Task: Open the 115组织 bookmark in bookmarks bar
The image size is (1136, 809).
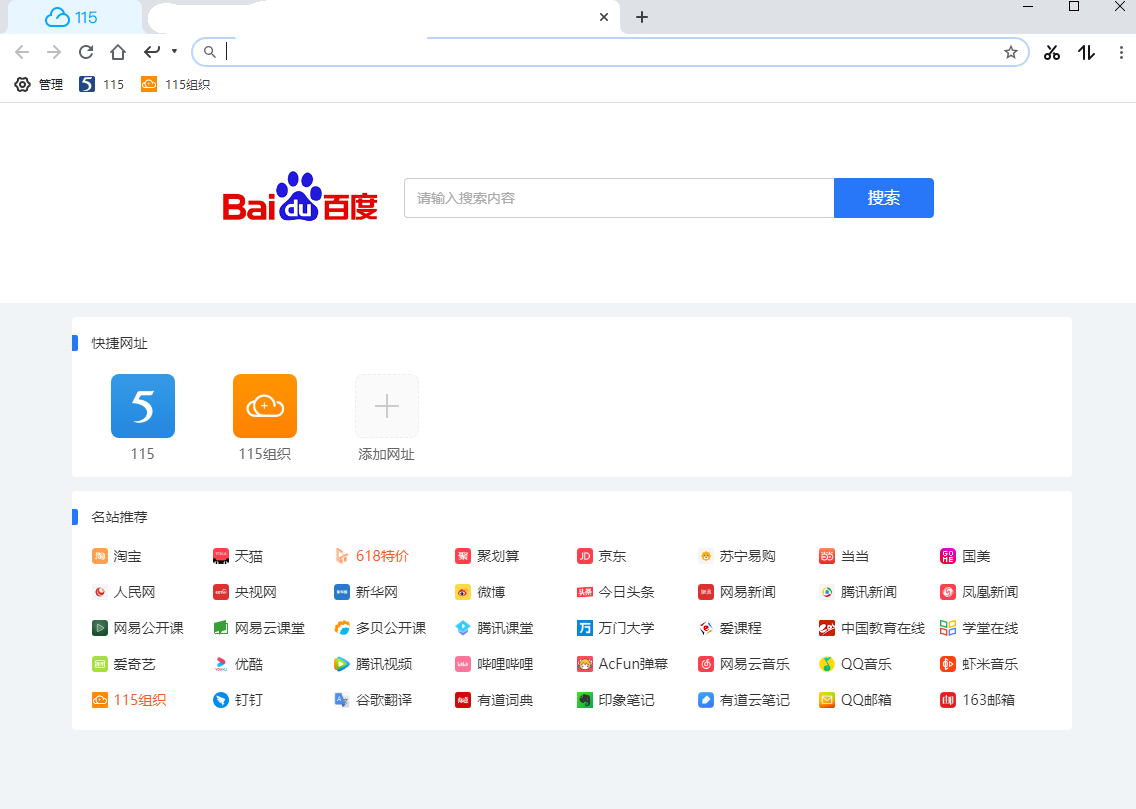Action: [x=175, y=85]
